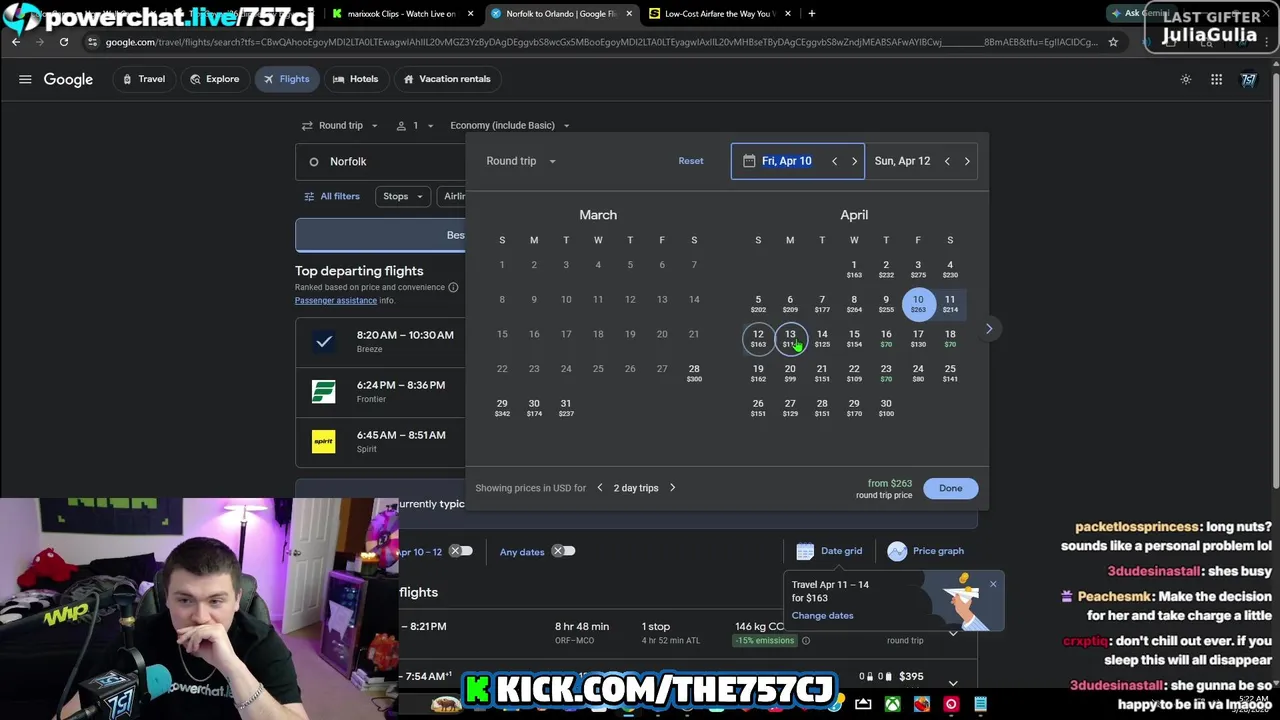This screenshot has height=720, width=1280.
Task: Open the Google main menu hamburger
Action: point(25,79)
